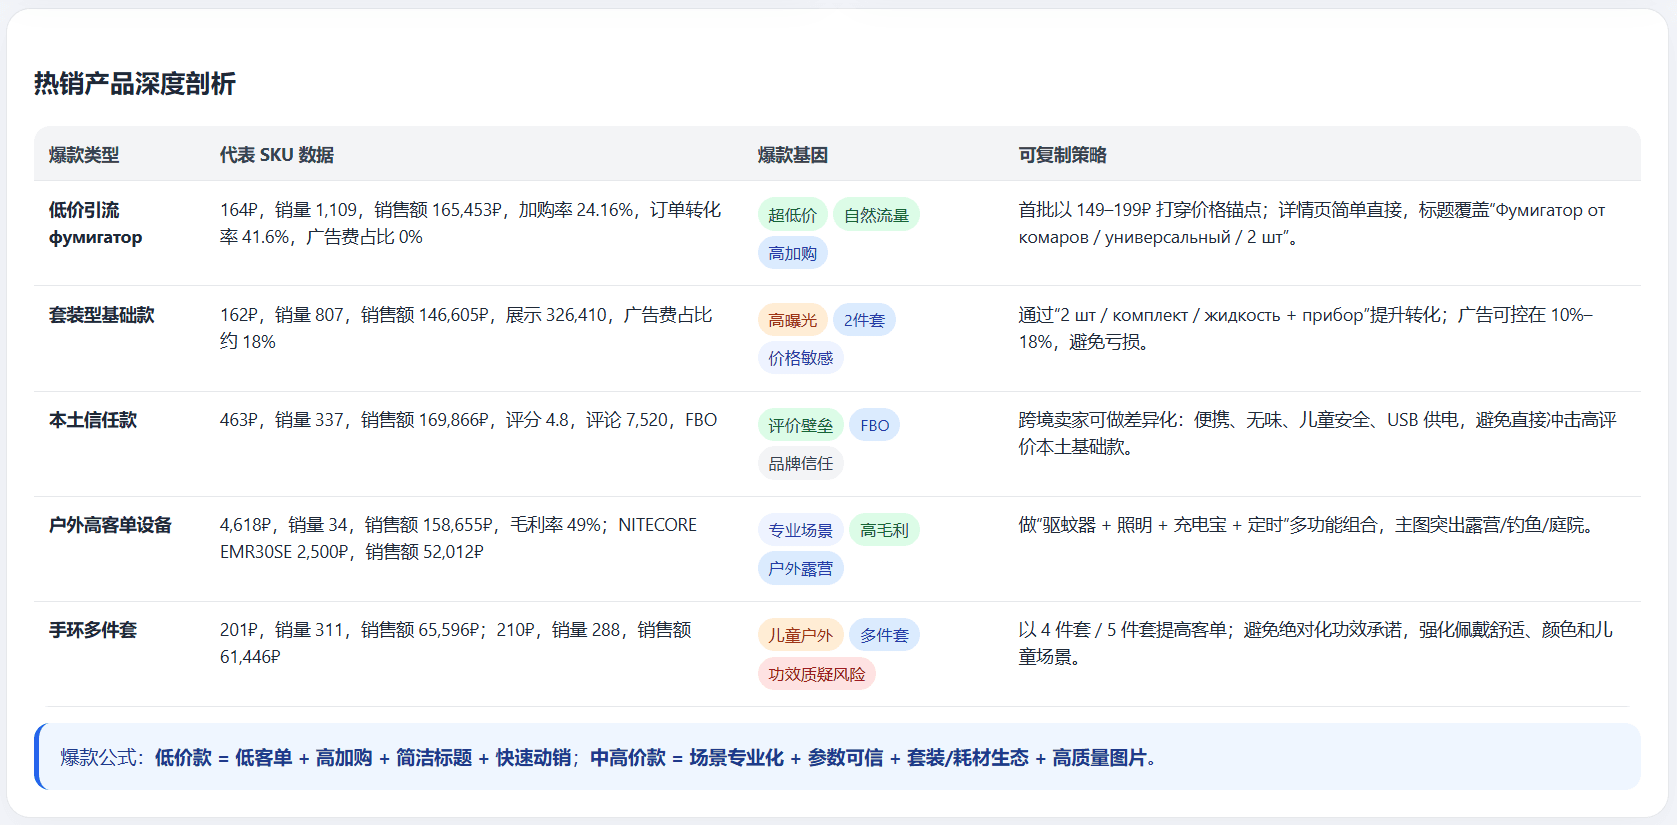Click the 品牌信任 gray tag
1677x825 pixels.
800,463
